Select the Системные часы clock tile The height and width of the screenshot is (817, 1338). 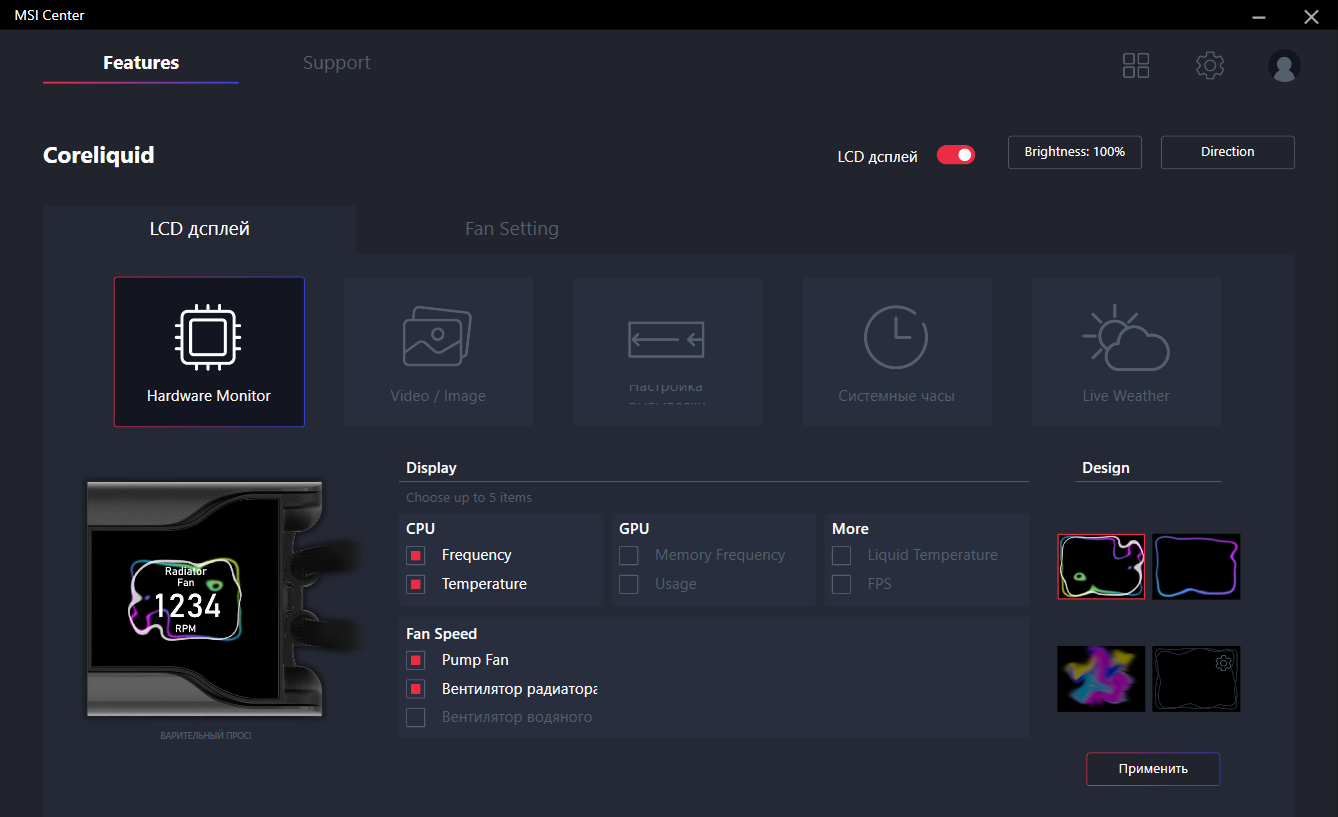click(897, 352)
